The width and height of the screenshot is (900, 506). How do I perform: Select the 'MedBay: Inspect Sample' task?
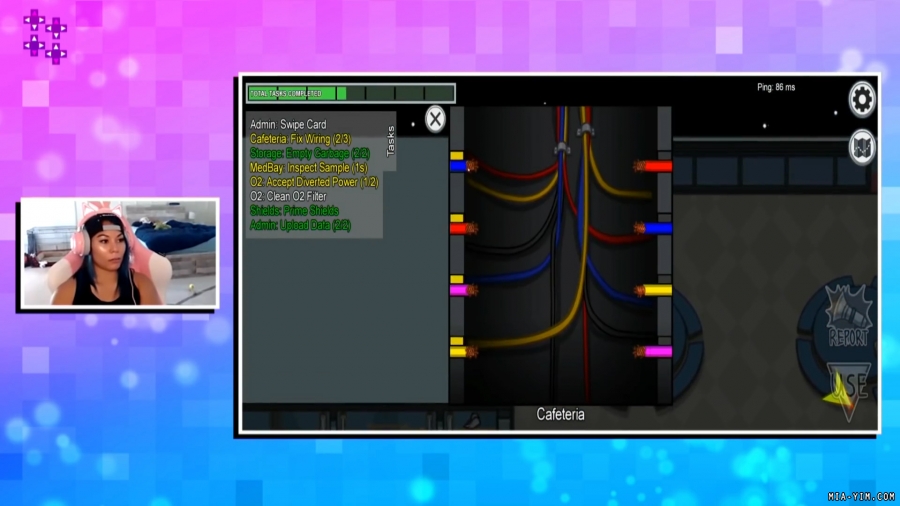coord(309,168)
